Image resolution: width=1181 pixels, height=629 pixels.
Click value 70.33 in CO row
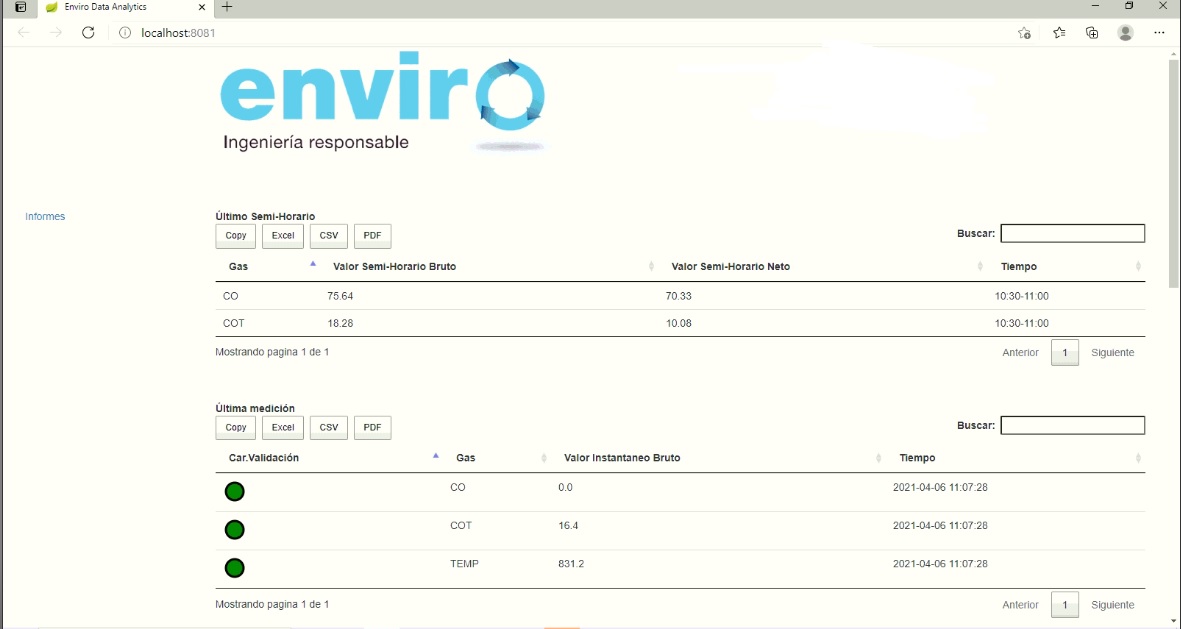point(679,296)
